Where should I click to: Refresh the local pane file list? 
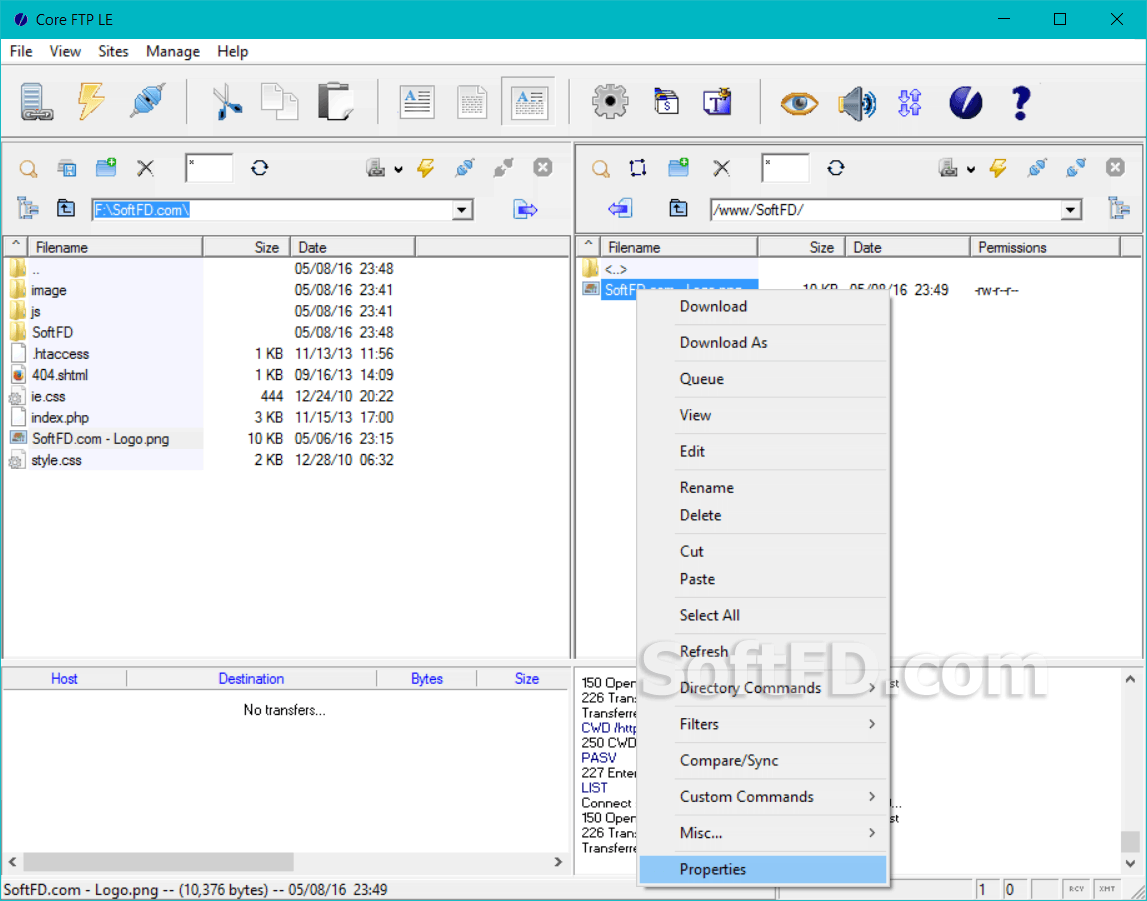point(260,168)
